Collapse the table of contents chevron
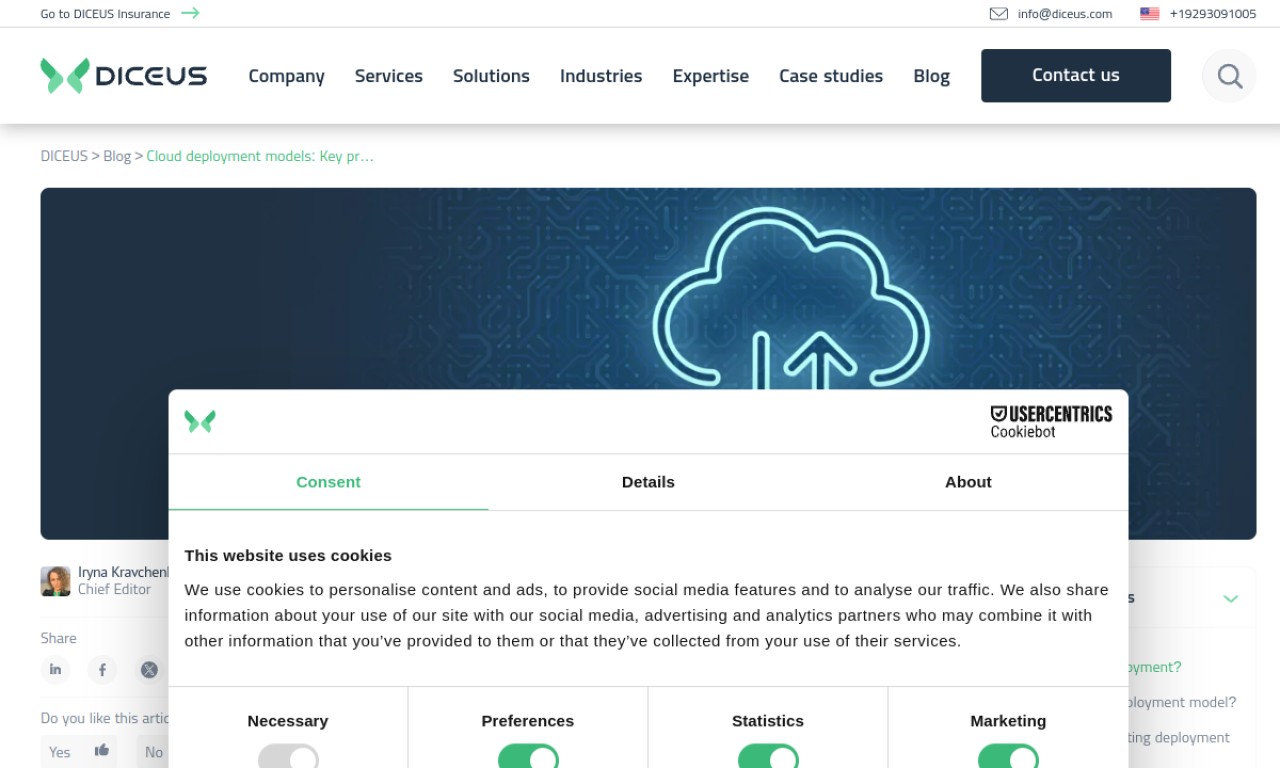Screen dimensions: 1280x768 pos(1231,598)
